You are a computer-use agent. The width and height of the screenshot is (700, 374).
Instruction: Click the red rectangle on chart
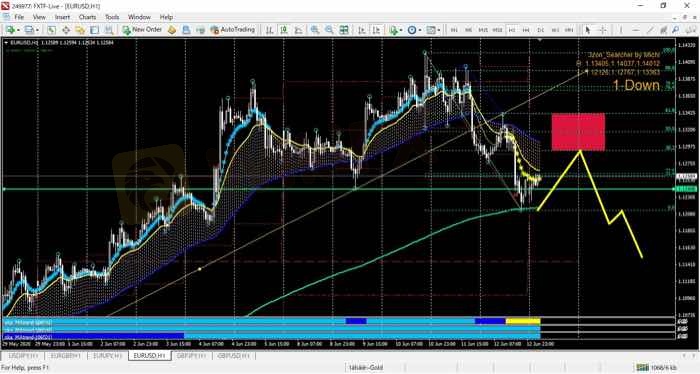pos(579,132)
